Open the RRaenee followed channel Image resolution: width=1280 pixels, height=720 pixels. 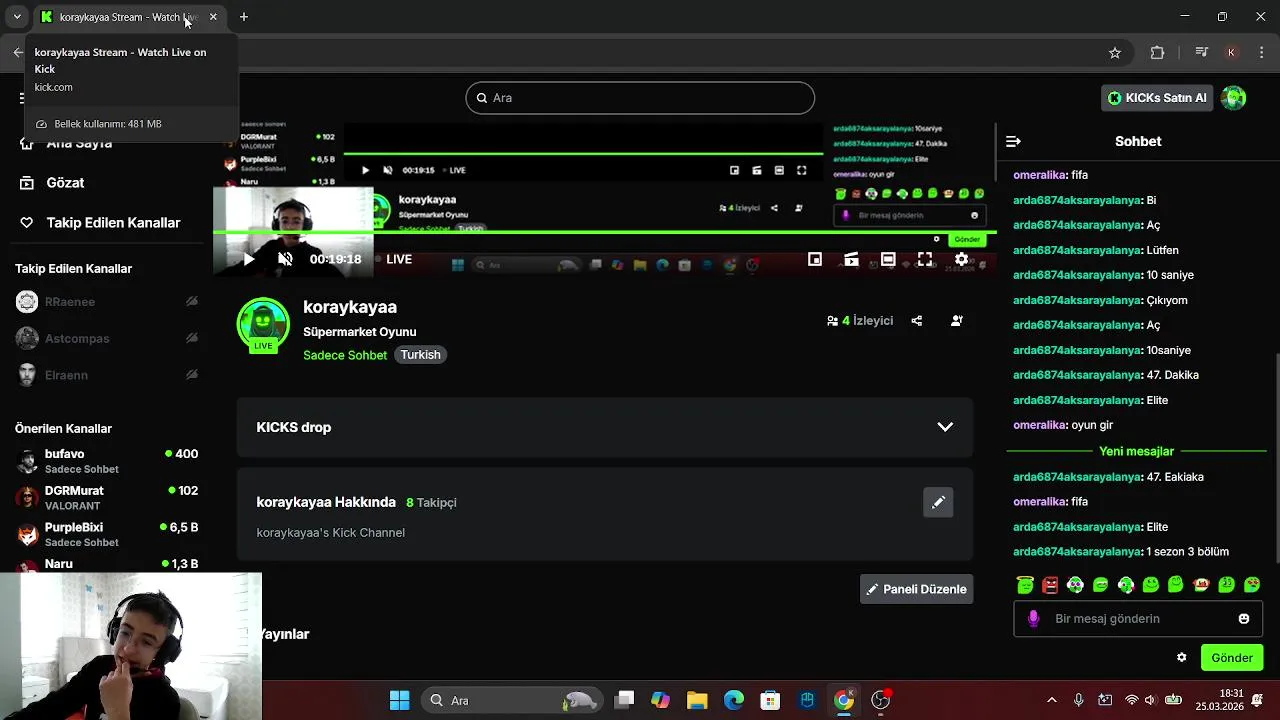pyautogui.click(x=107, y=301)
